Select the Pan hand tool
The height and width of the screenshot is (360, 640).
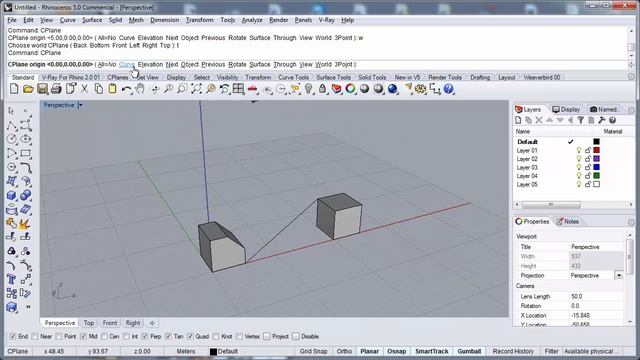click(140, 89)
